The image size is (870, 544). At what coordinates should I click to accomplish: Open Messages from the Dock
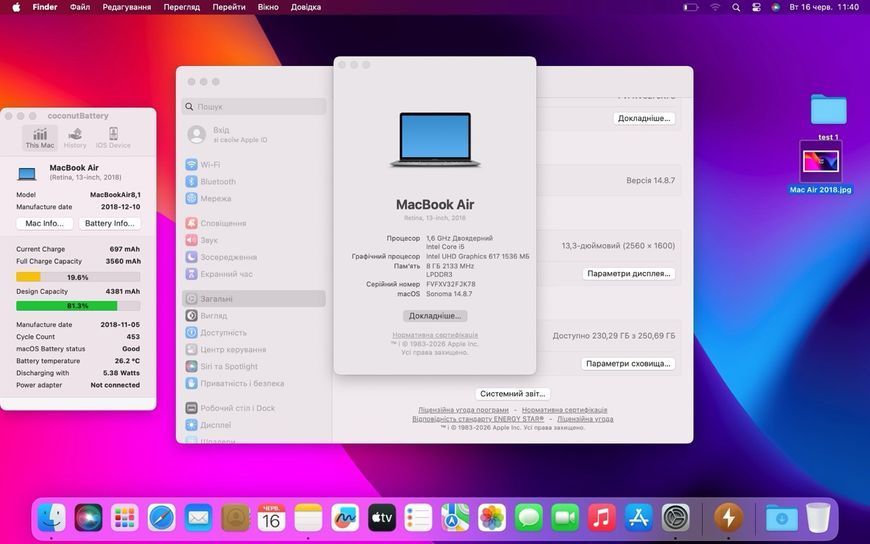click(528, 518)
